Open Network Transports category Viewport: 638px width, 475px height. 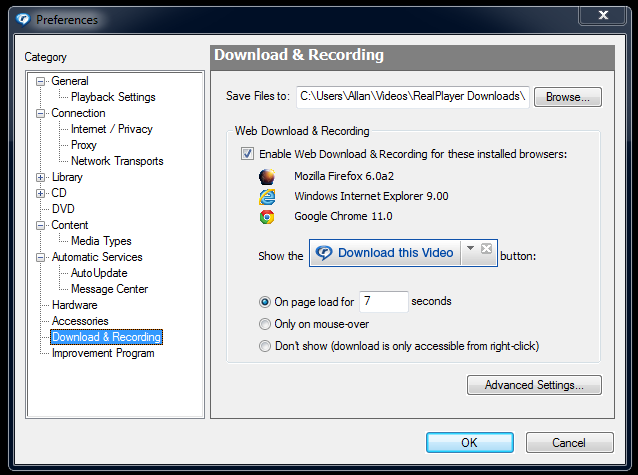117,161
